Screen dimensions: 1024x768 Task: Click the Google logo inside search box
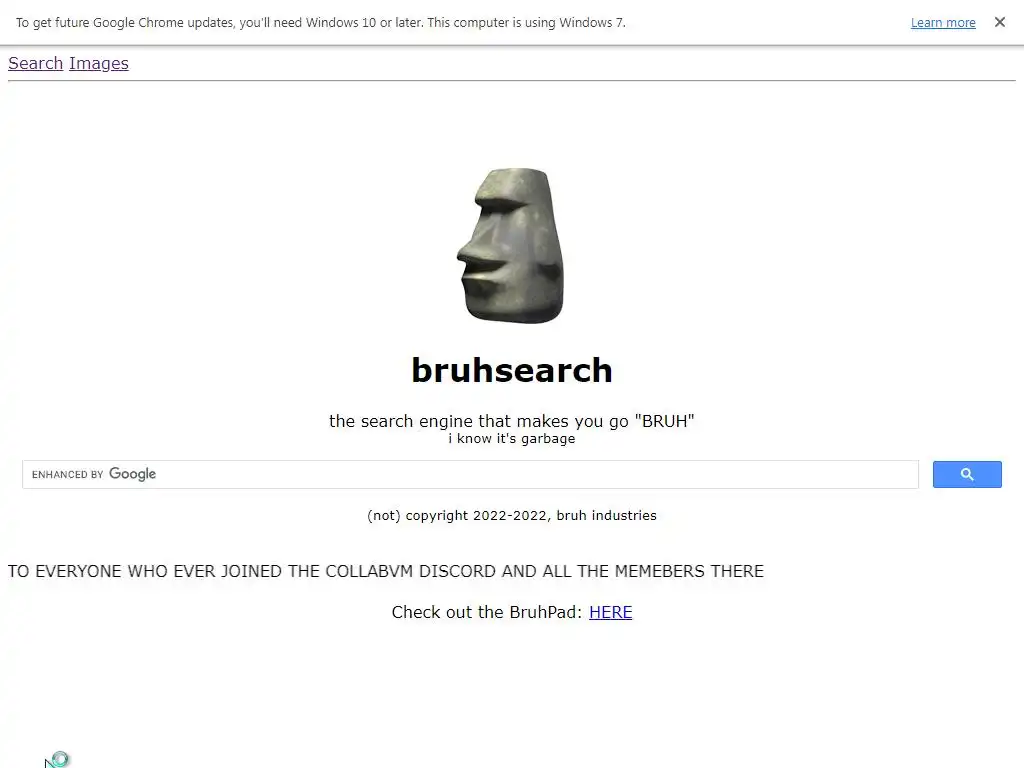coord(132,474)
